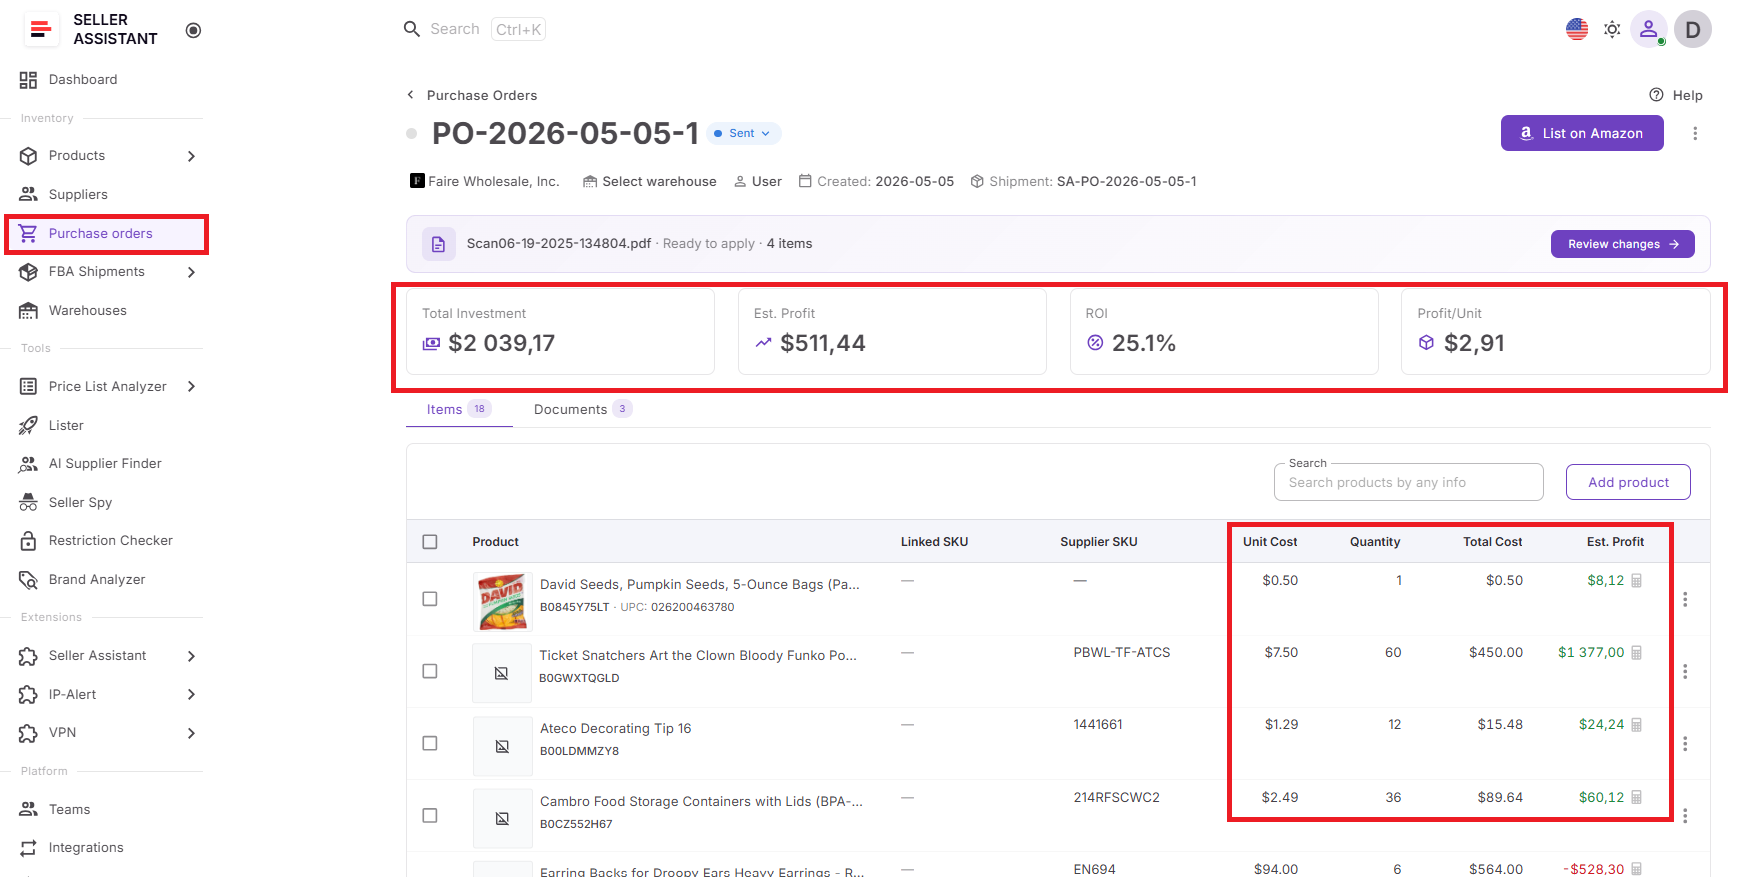The width and height of the screenshot is (1748, 877).
Task: Open the Dashboard page
Action: click(82, 80)
